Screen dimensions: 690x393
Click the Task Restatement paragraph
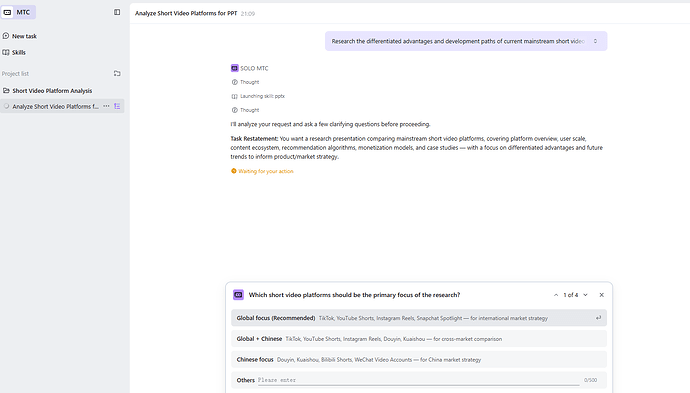417,147
